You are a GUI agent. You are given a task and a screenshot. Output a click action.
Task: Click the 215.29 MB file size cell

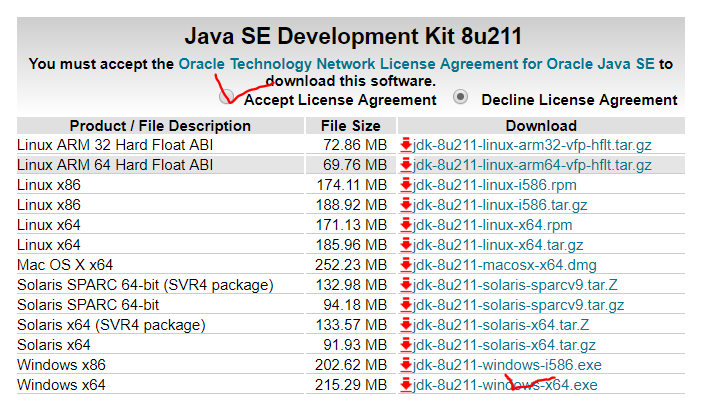click(351, 385)
